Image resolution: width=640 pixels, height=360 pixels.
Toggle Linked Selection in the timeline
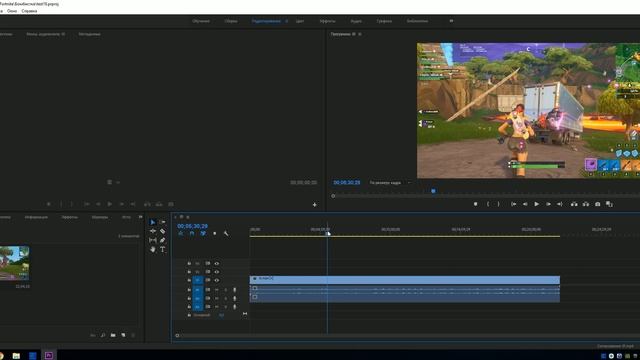(x=203, y=233)
